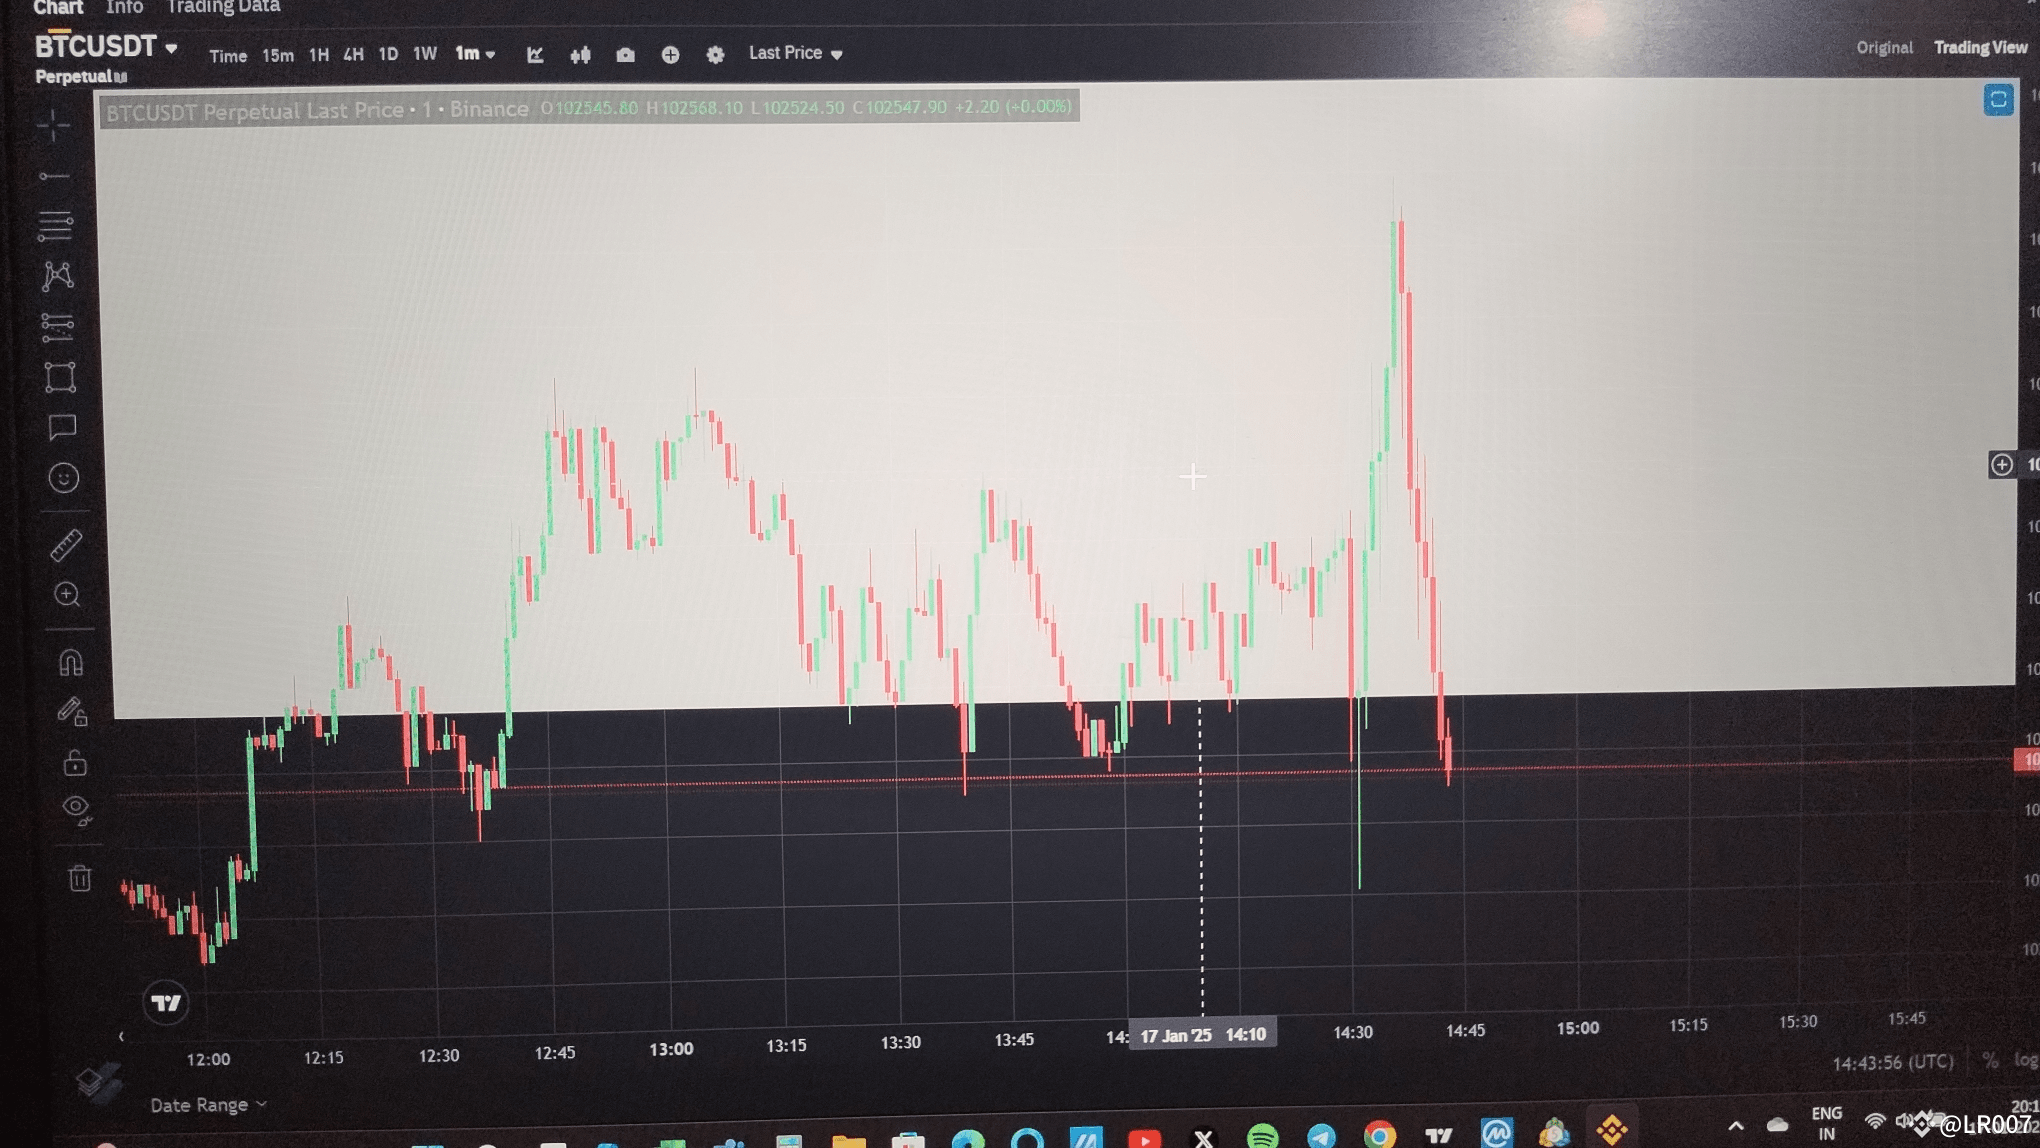Select the crosshair cursor tool
This screenshot has width=2040, height=1148.
point(53,126)
